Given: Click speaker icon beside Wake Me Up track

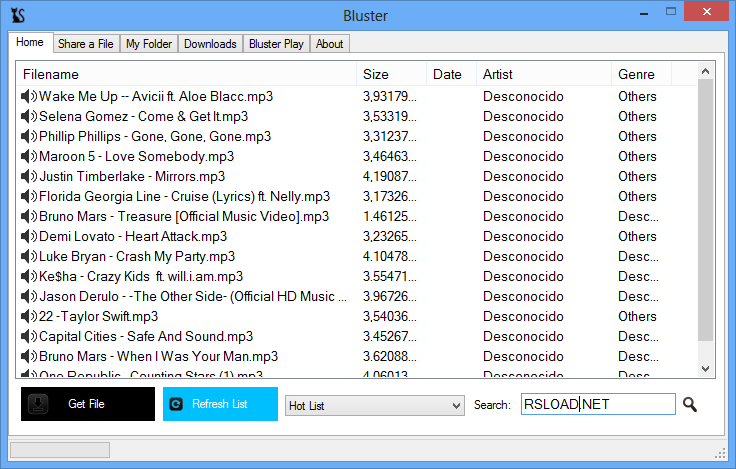Looking at the screenshot, I should point(29,96).
